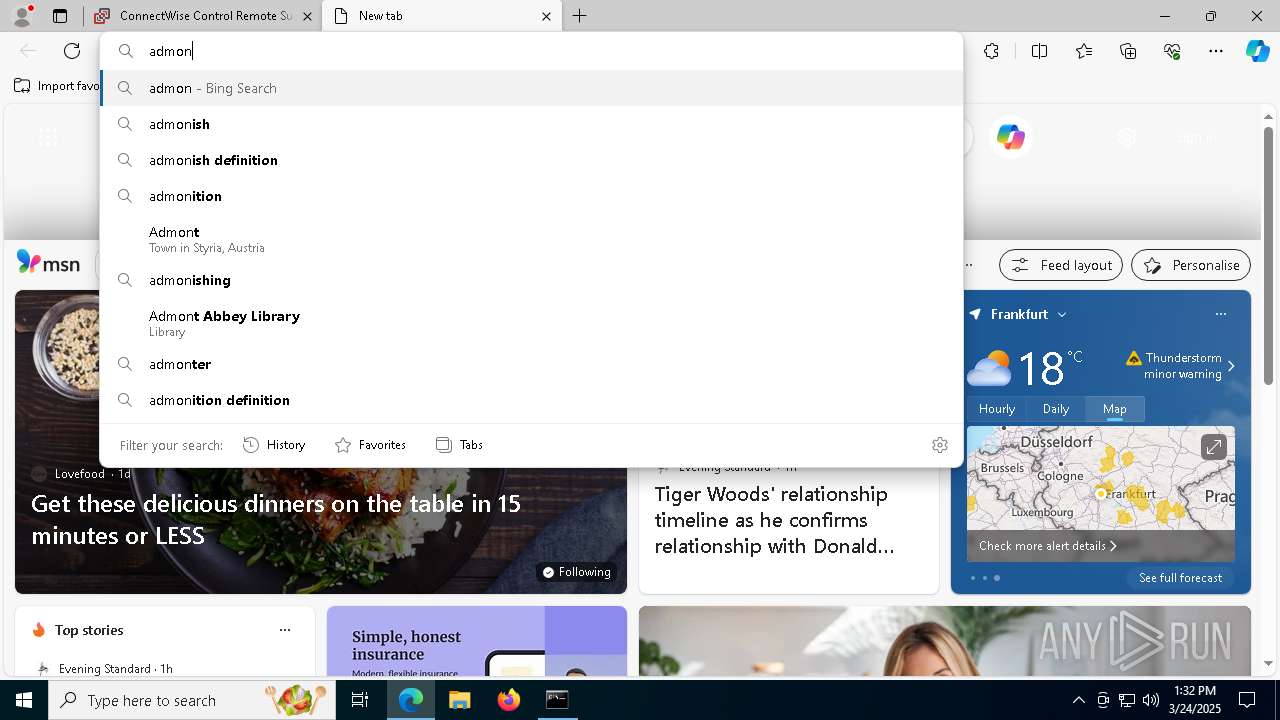Close the New tab tab

click(546, 16)
